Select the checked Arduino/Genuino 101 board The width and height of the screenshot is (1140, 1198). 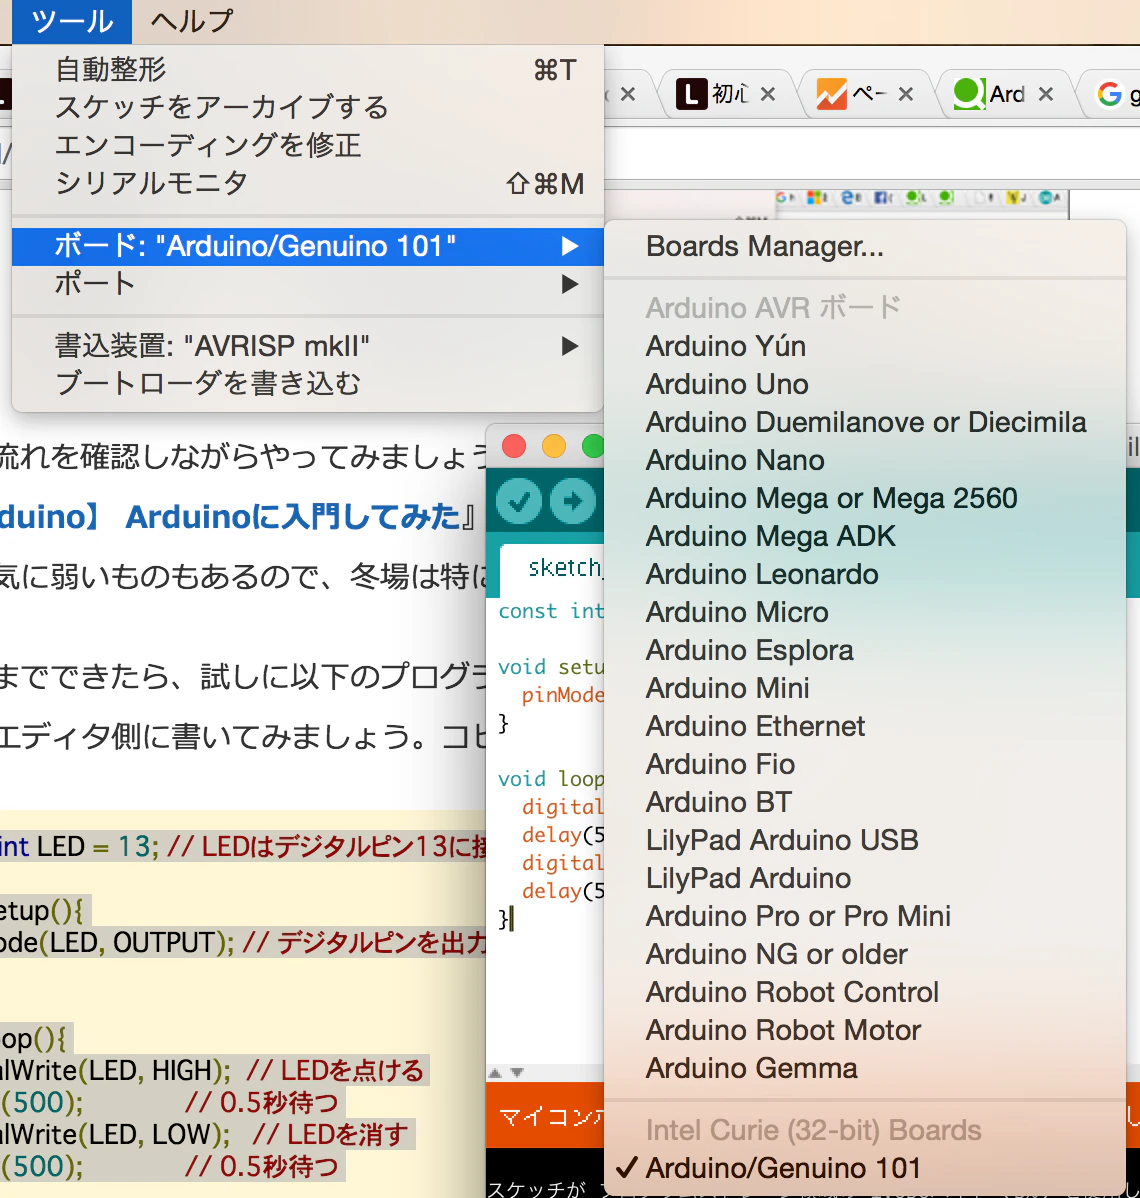pos(865,1168)
